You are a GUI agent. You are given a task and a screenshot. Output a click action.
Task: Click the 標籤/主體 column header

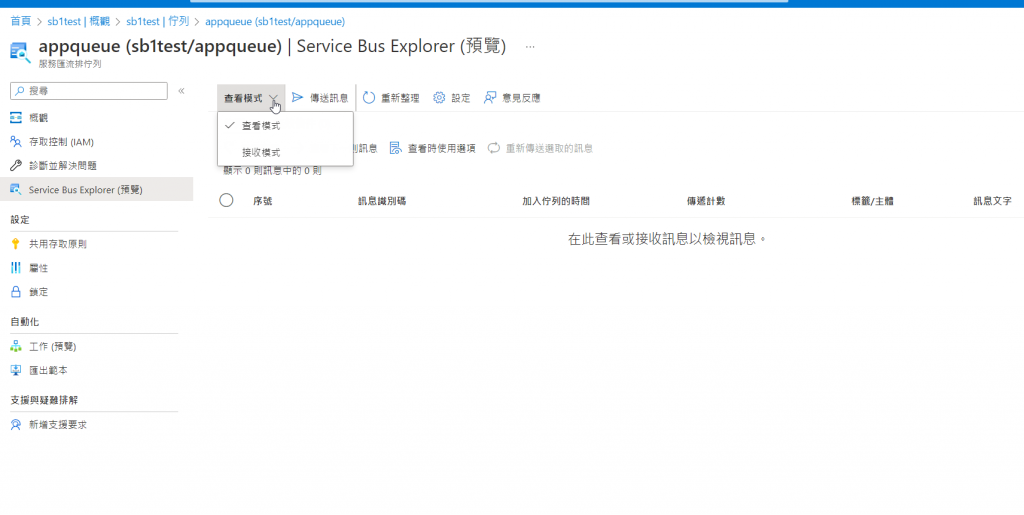click(872, 201)
